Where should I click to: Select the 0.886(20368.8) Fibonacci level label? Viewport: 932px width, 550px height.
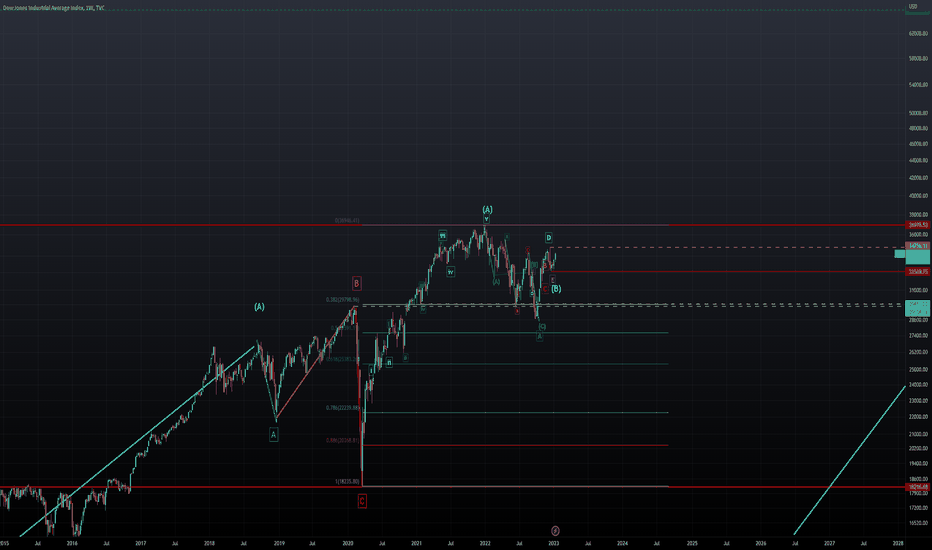pyautogui.click(x=342, y=441)
